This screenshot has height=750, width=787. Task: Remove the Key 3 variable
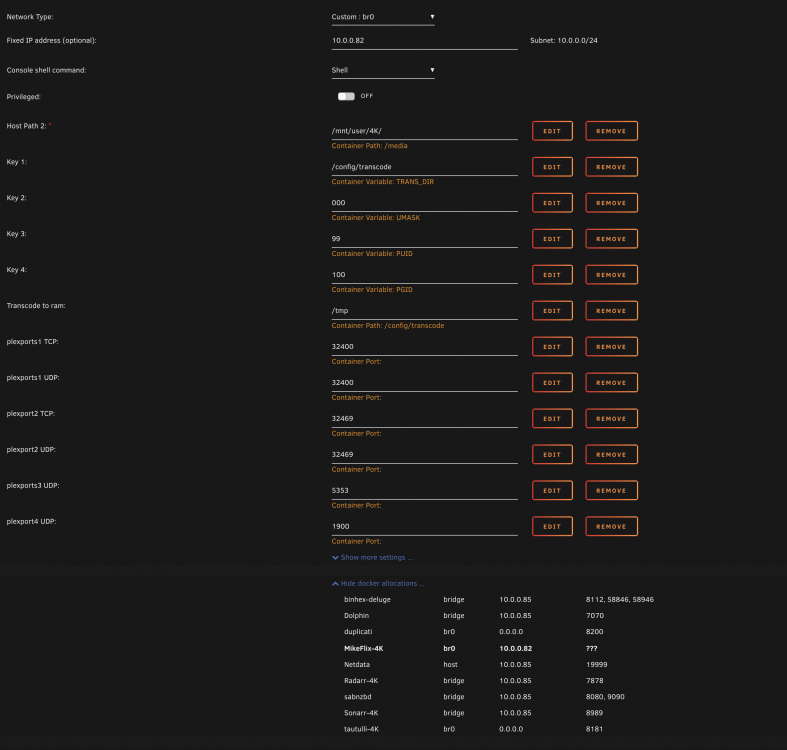(x=611, y=239)
